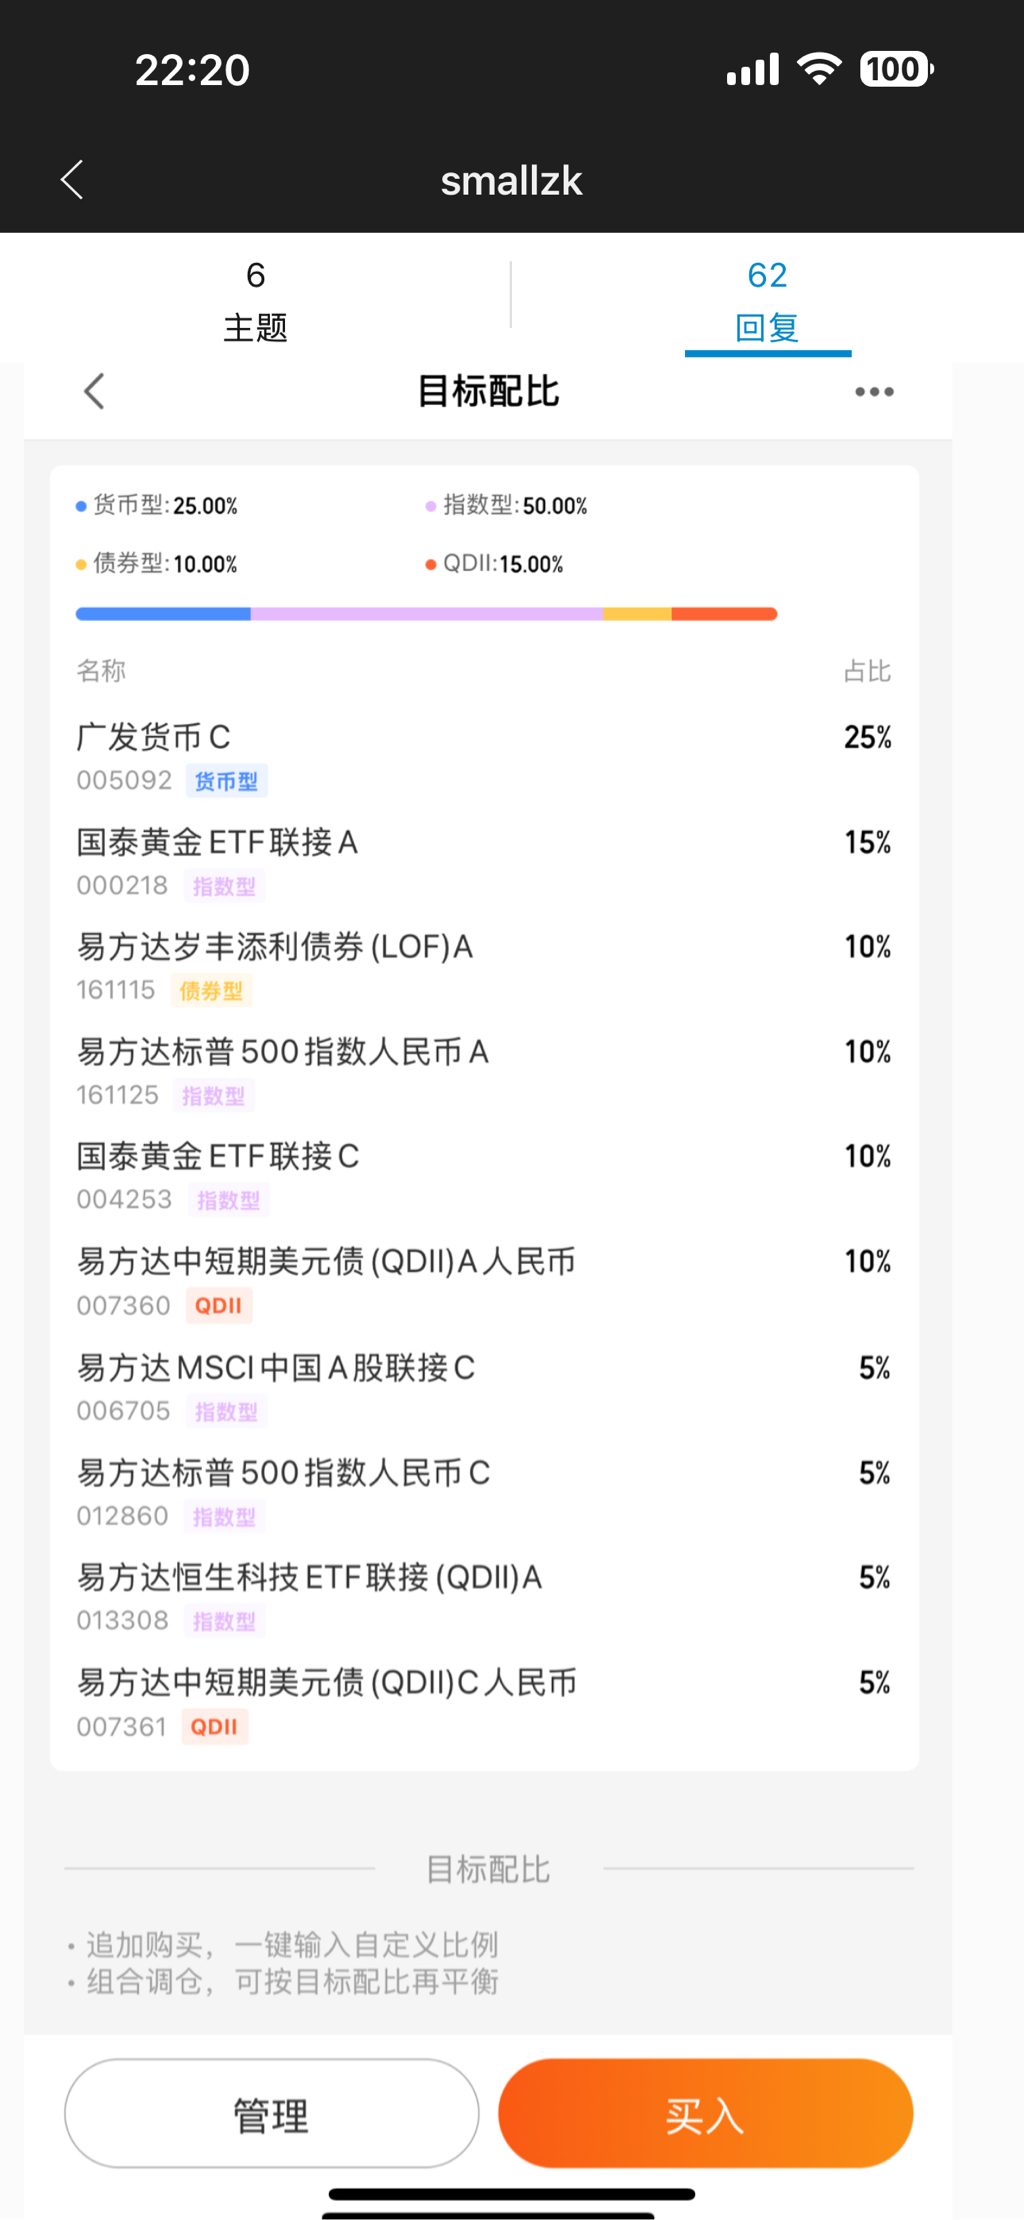
Task: Click the purple 指数型 bar segment
Action: [x=426, y=614]
